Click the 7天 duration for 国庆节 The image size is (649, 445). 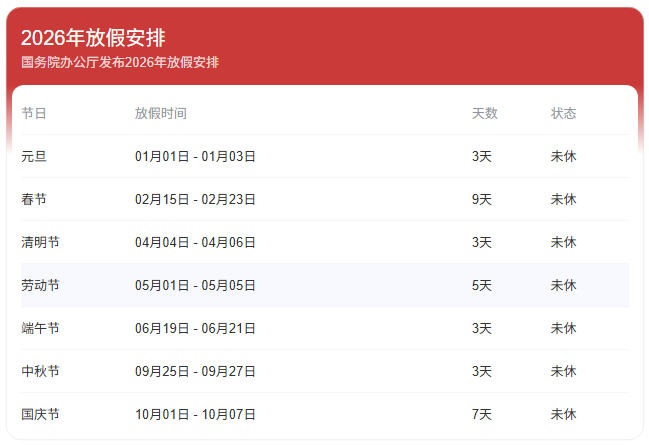point(482,414)
